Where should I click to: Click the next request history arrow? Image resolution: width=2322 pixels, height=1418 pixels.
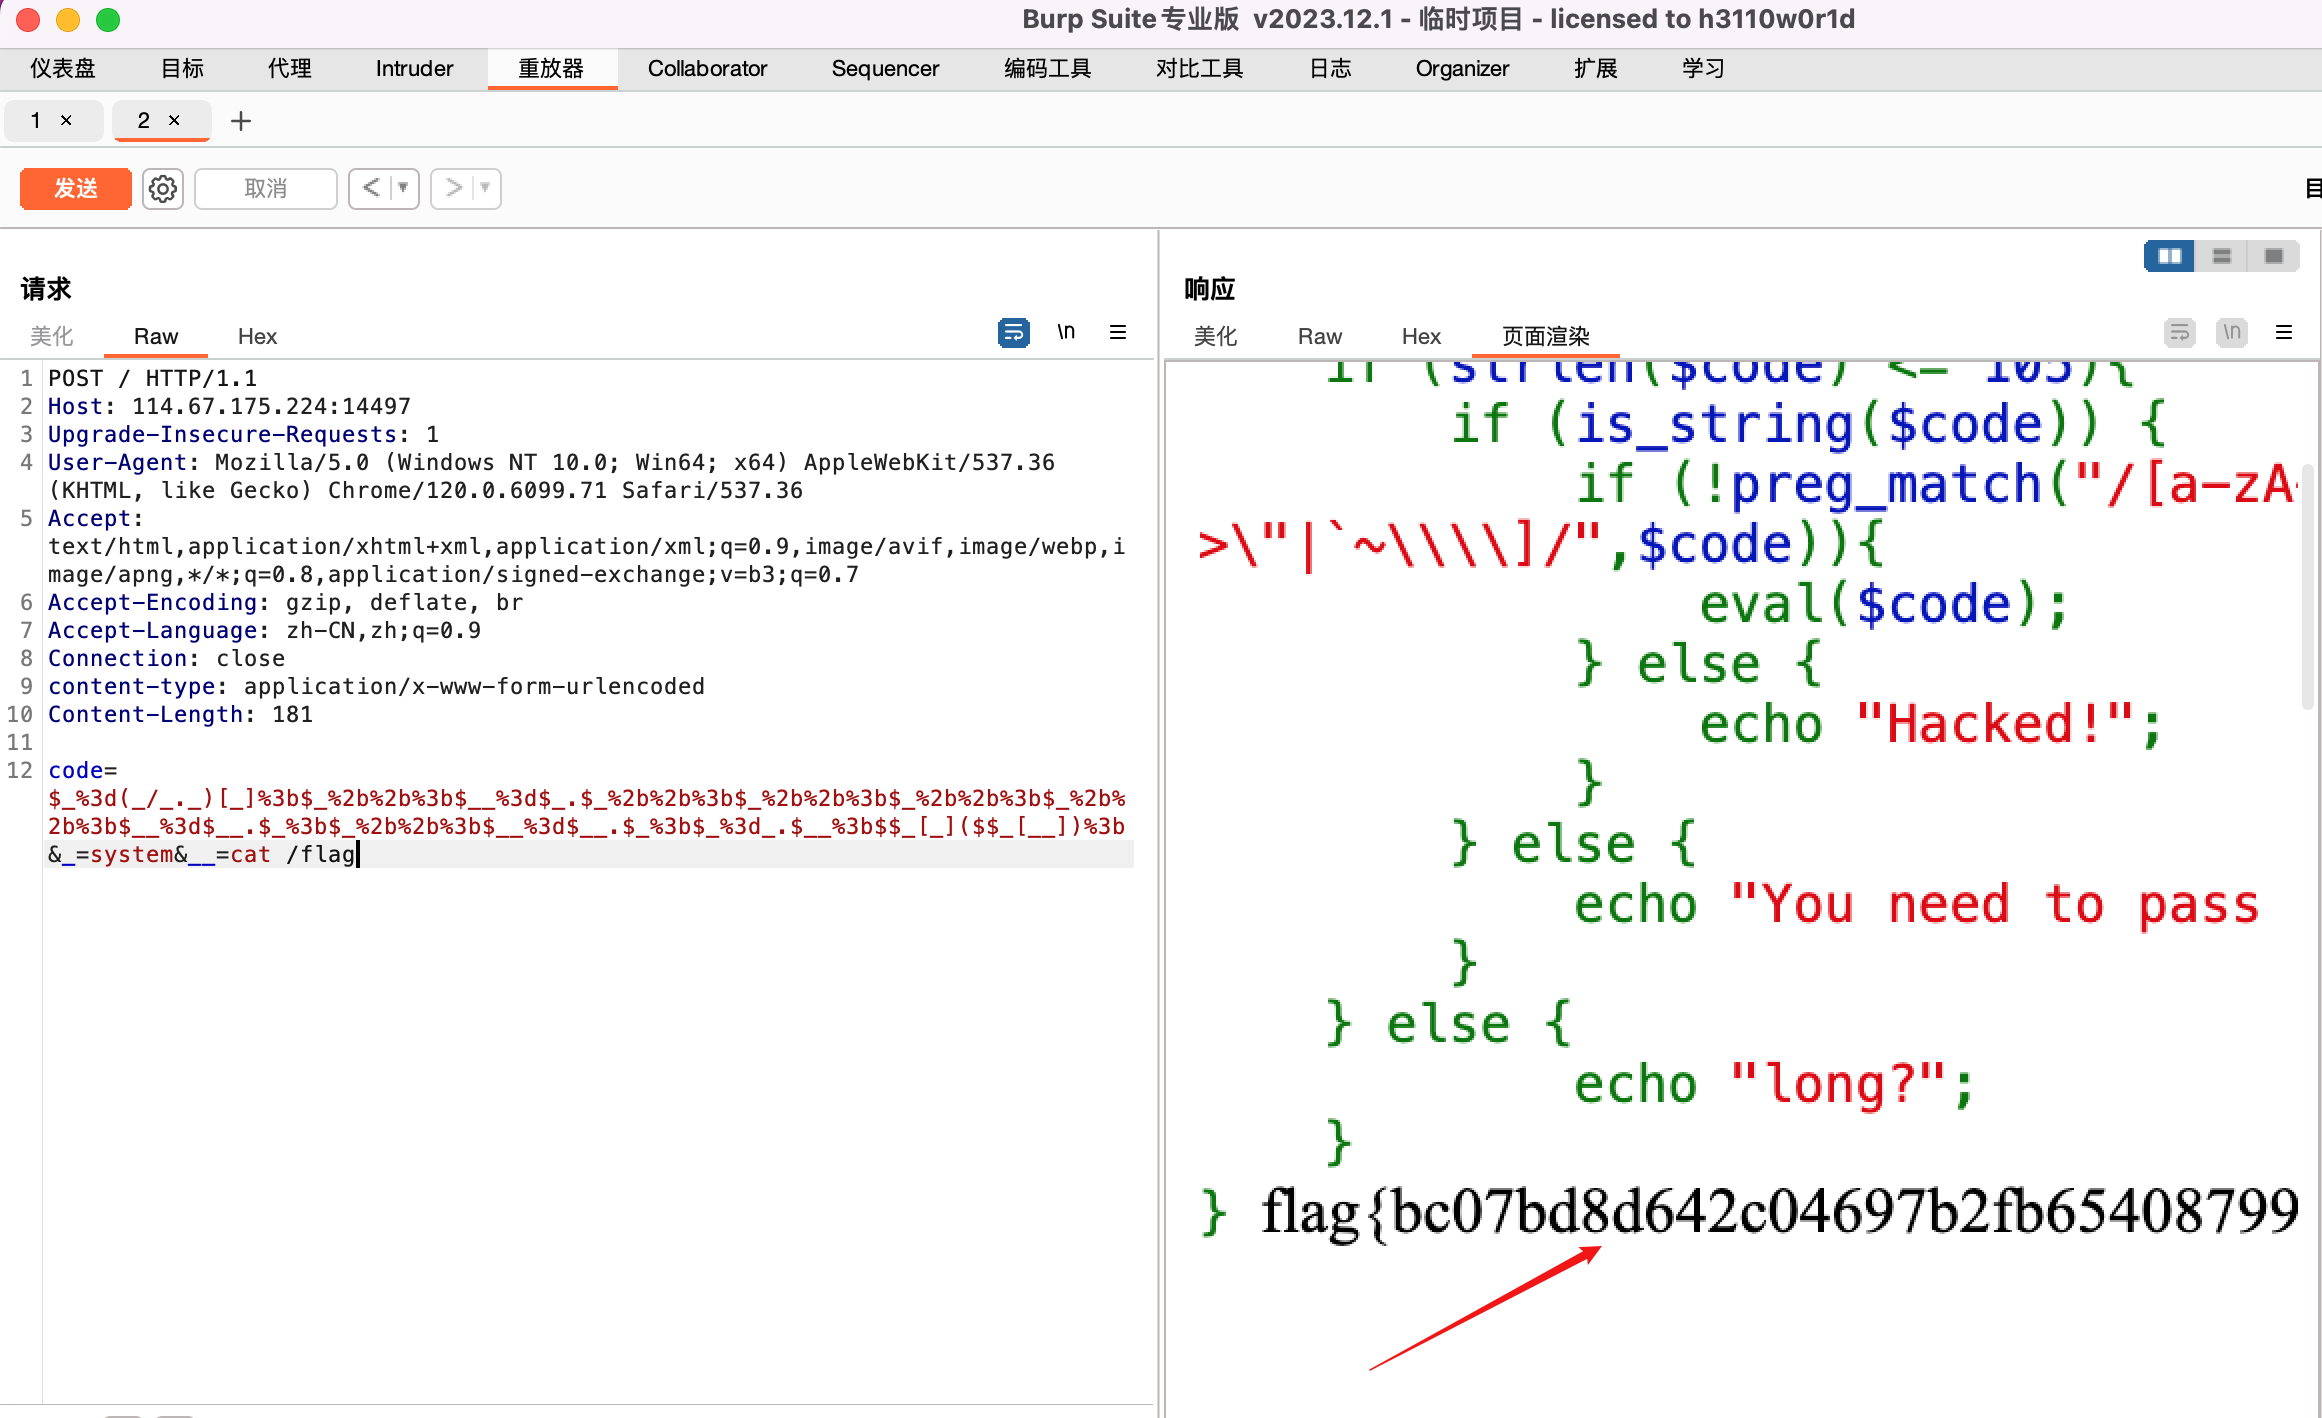(x=452, y=188)
